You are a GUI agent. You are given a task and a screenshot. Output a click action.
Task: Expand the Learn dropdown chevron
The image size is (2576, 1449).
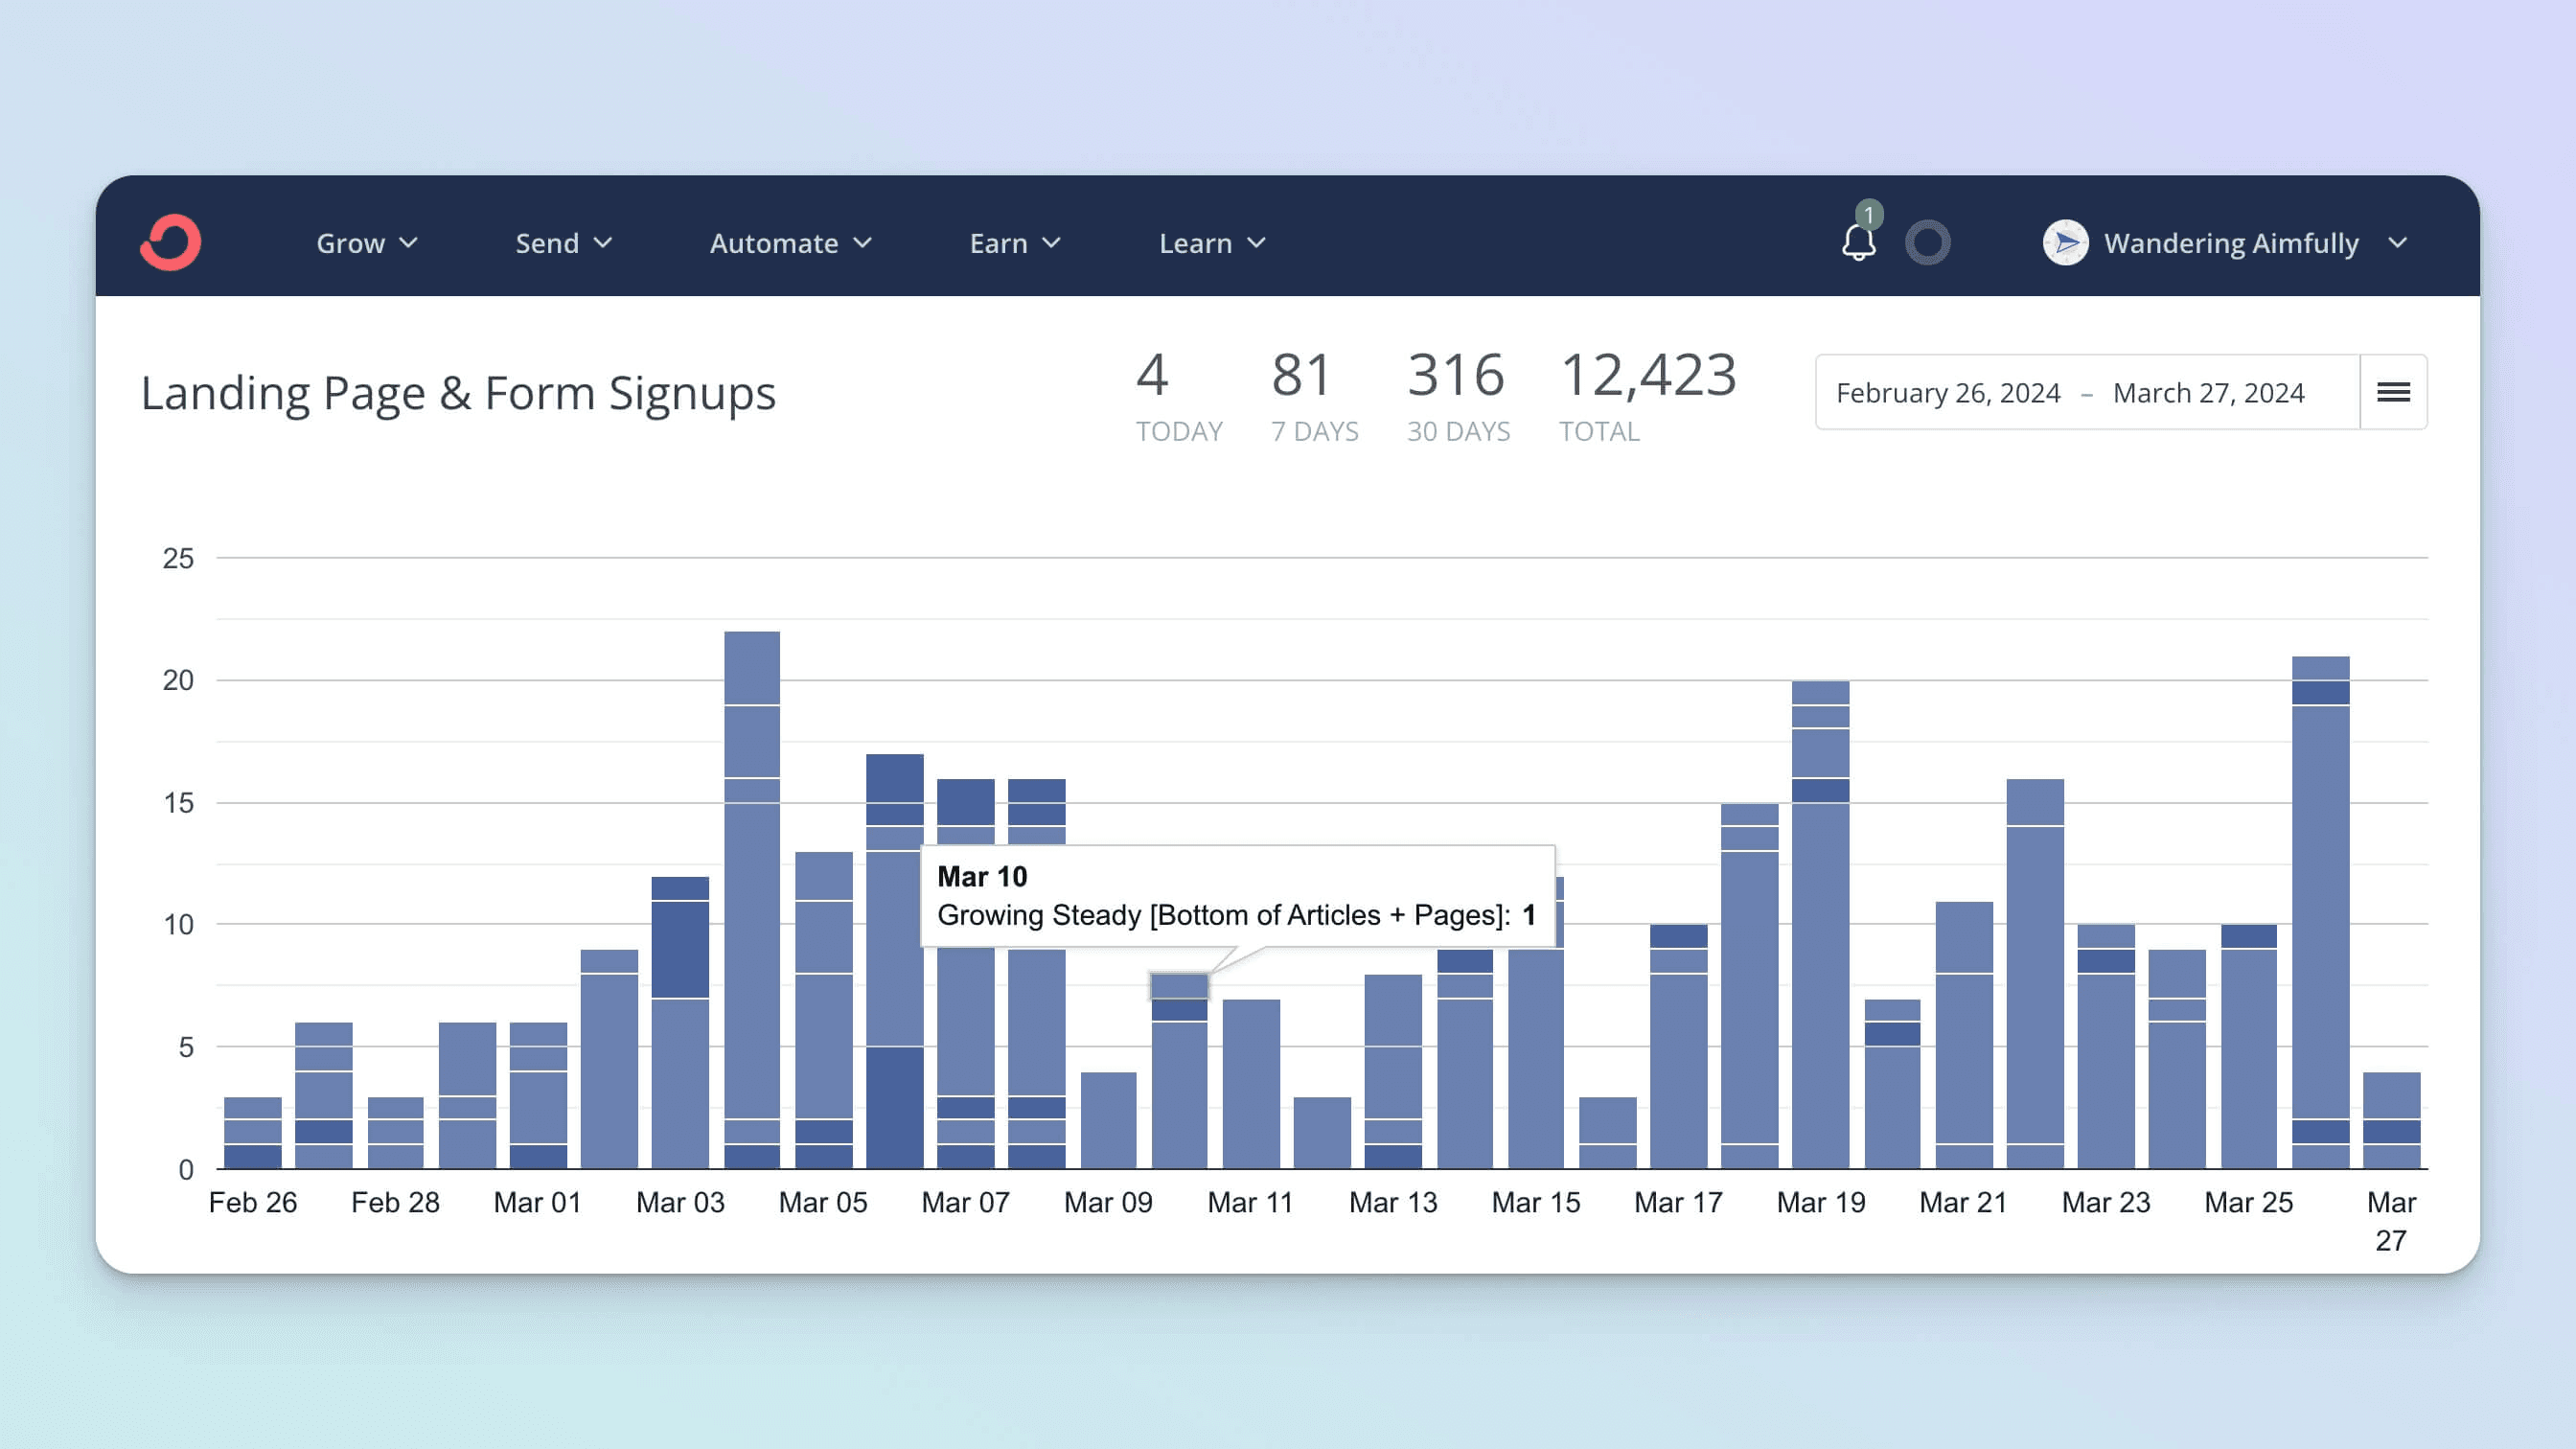pyautogui.click(x=1257, y=243)
